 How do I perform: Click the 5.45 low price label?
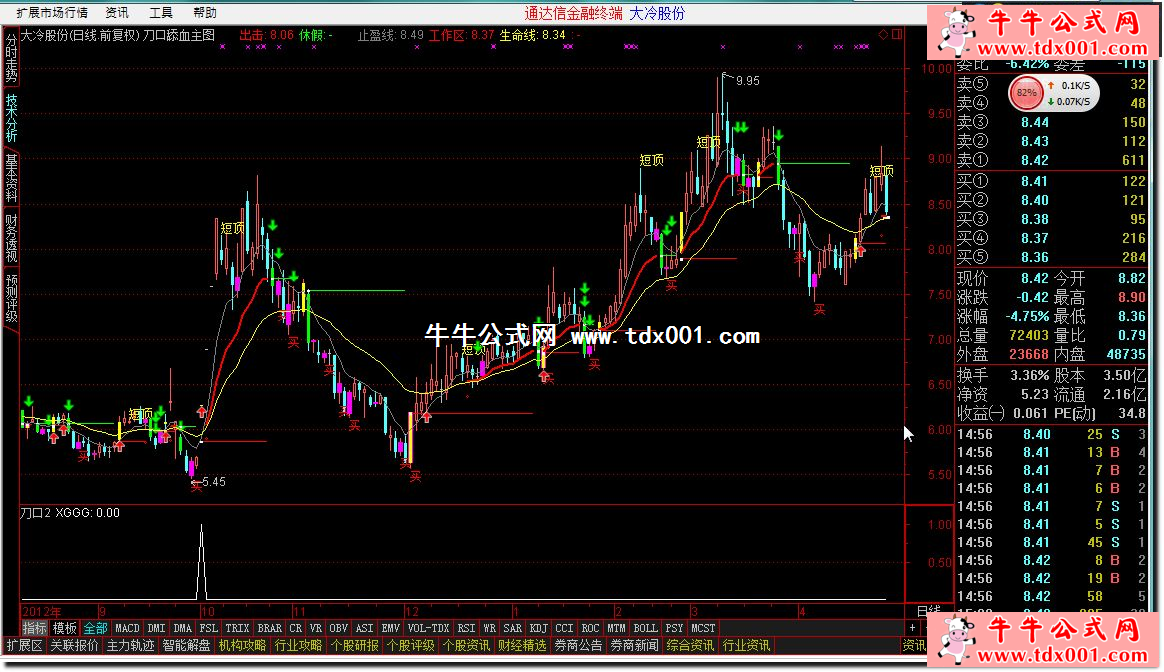(213, 482)
